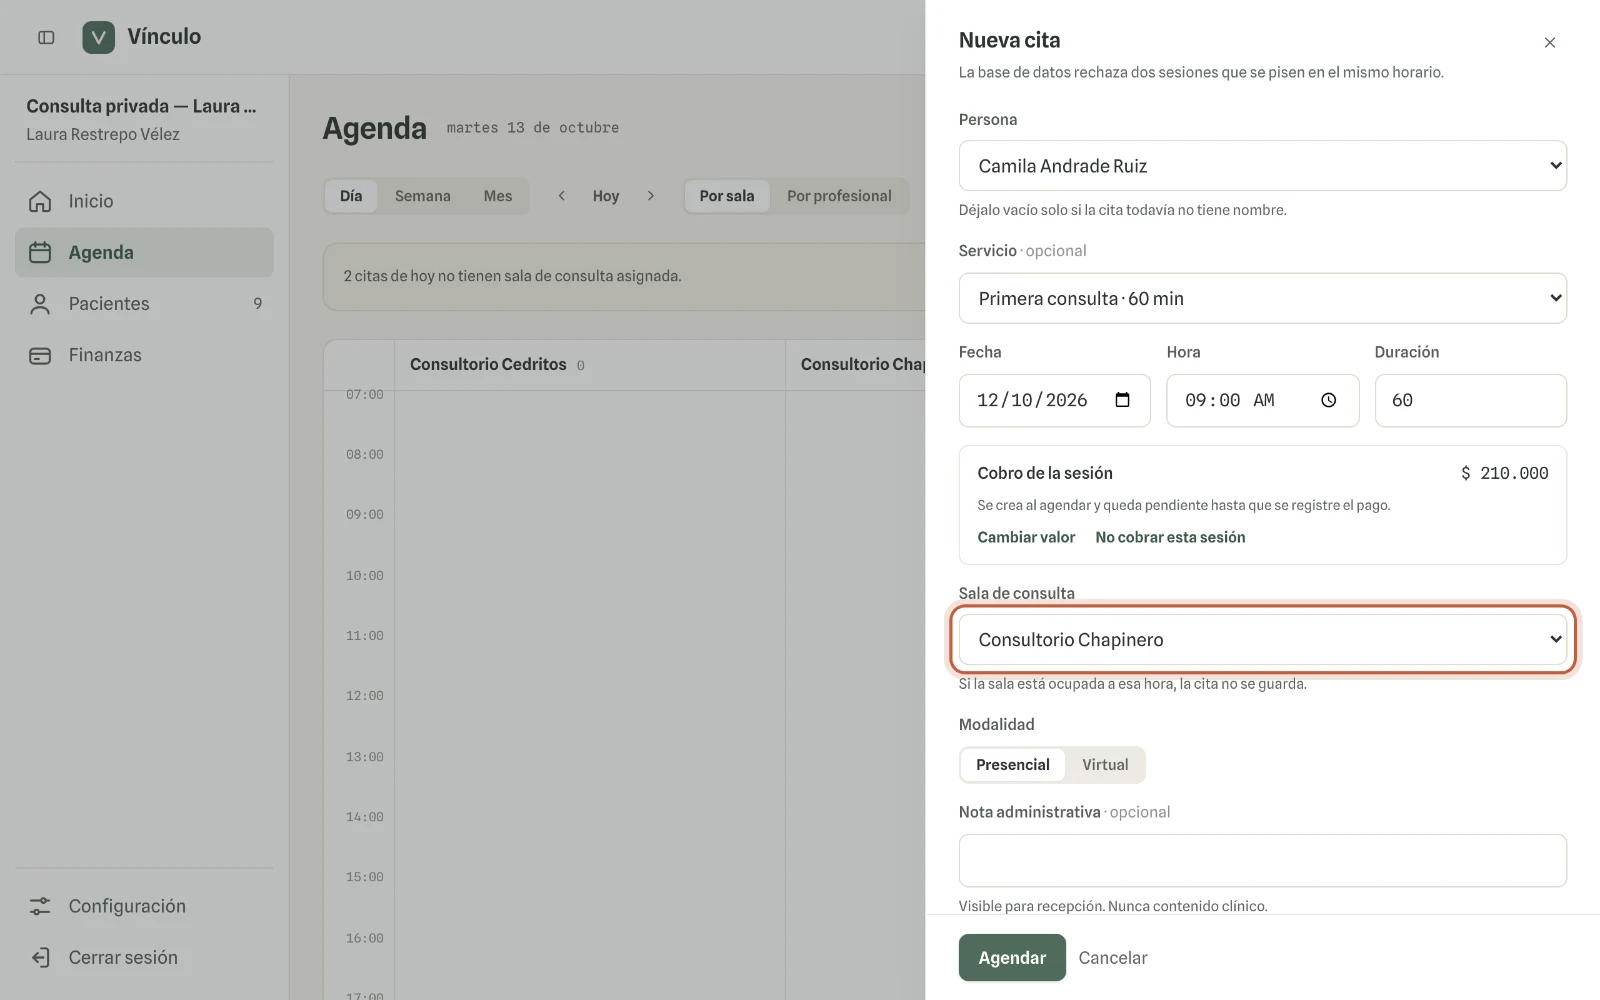1600x1000 pixels.
Task: Click the Pacientes person icon
Action: [x=40, y=304]
